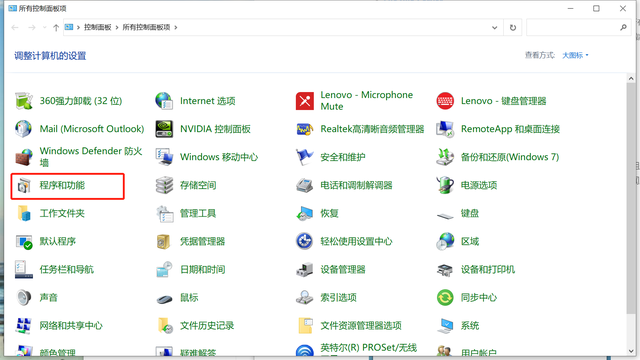The image size is (640, 360).
Task: Focus the control panel search box
Action: (578, 27)
